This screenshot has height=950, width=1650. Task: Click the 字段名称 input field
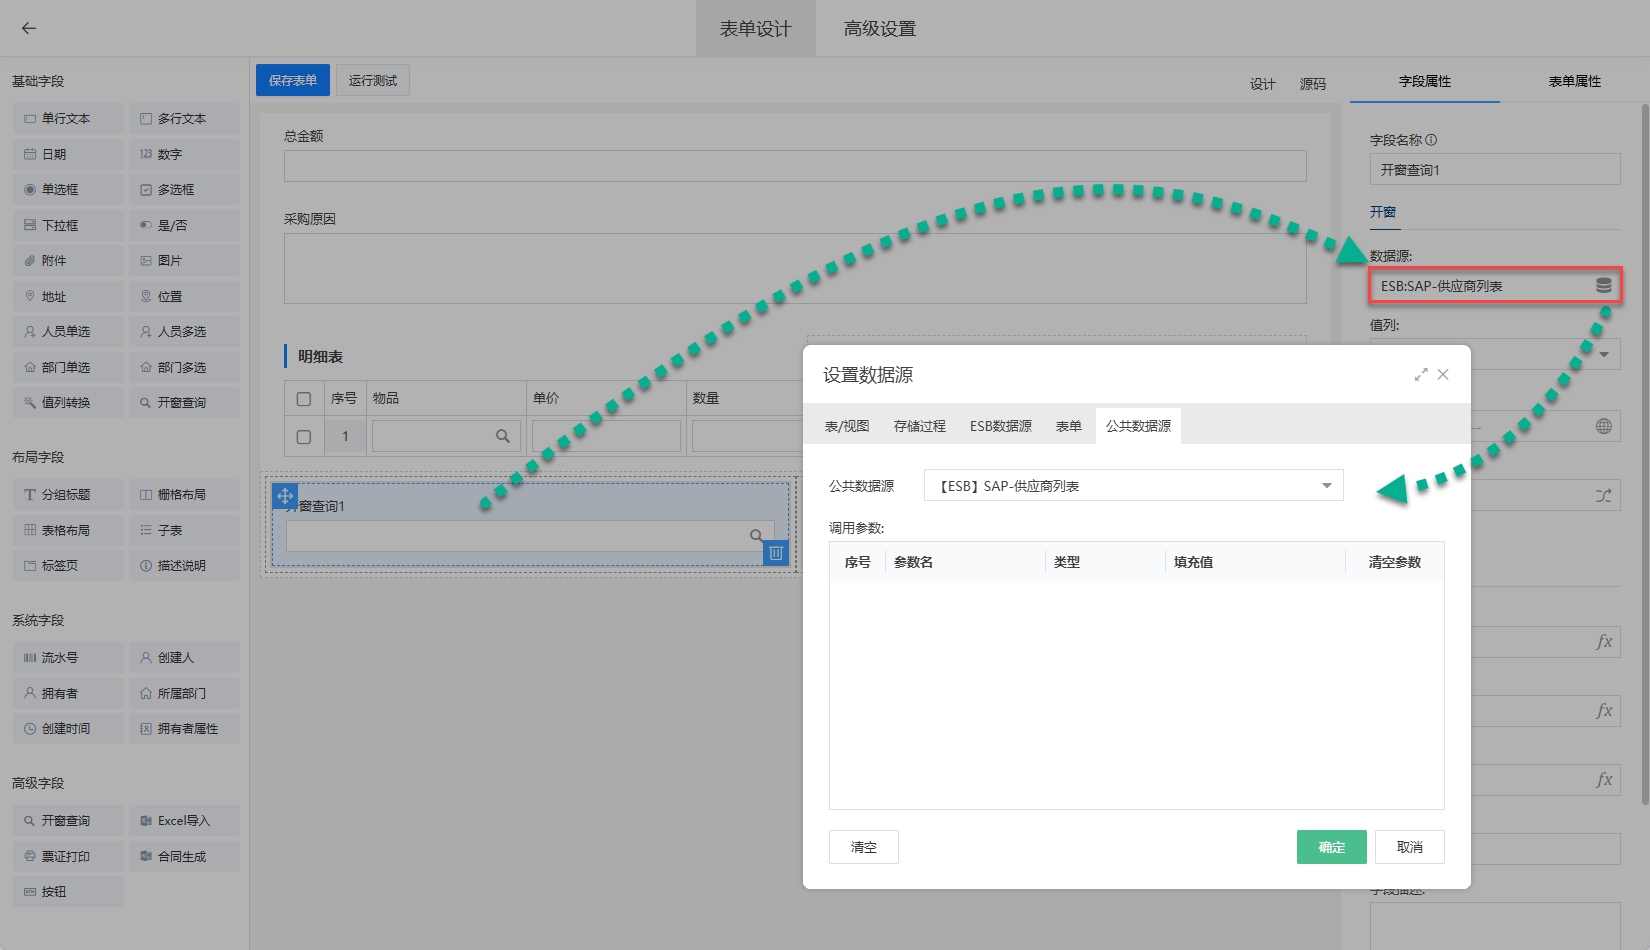(1494, 170)
